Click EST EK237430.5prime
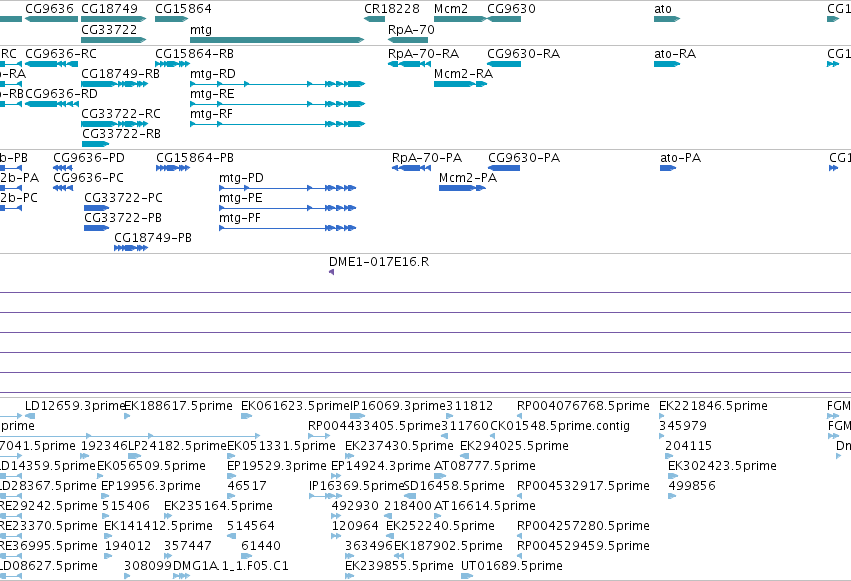This screenshot has height=581, width=851. 399,446
